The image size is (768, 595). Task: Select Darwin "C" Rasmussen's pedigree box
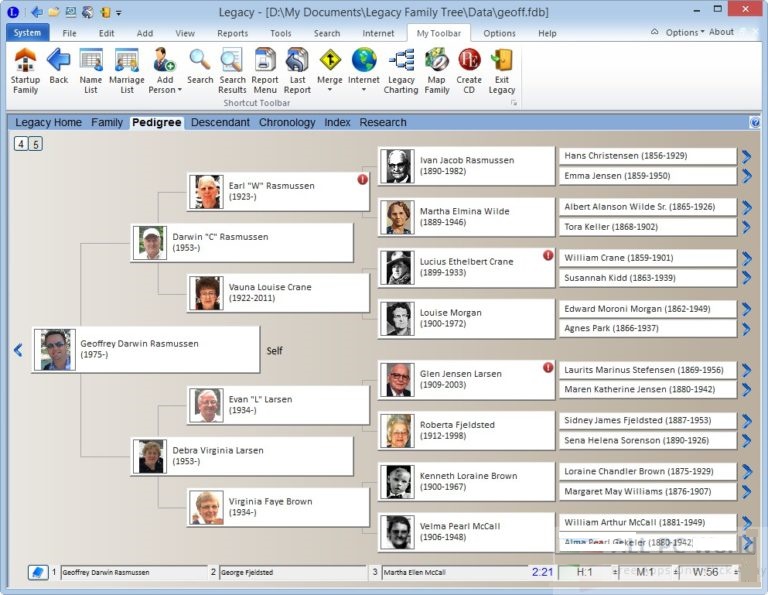(x=242, y=242)
